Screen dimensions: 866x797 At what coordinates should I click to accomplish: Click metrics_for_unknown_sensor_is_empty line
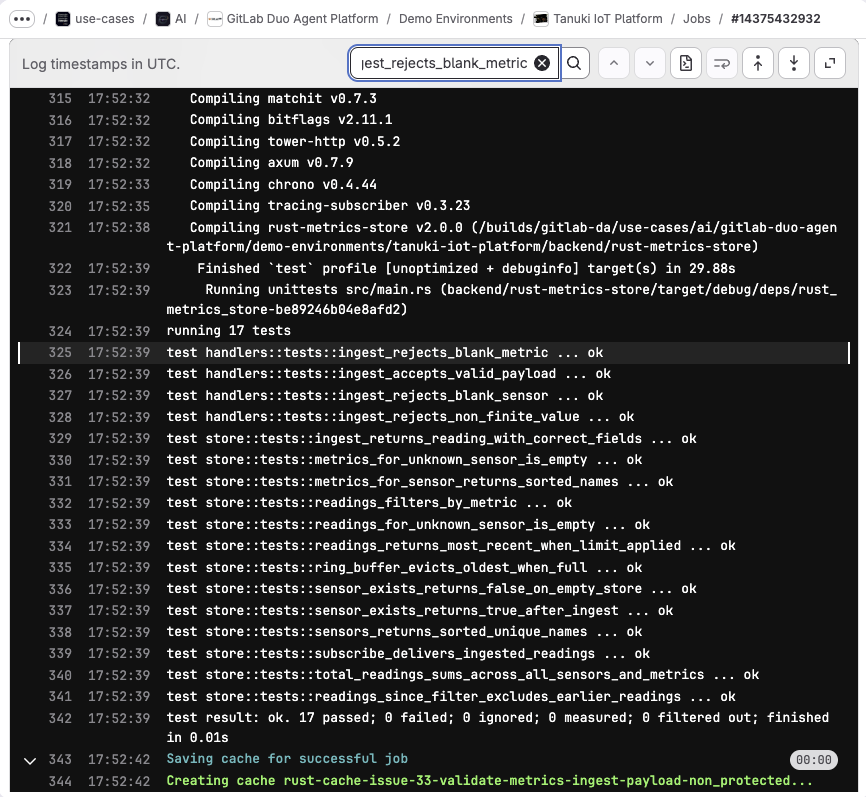(x=404, y=460)
